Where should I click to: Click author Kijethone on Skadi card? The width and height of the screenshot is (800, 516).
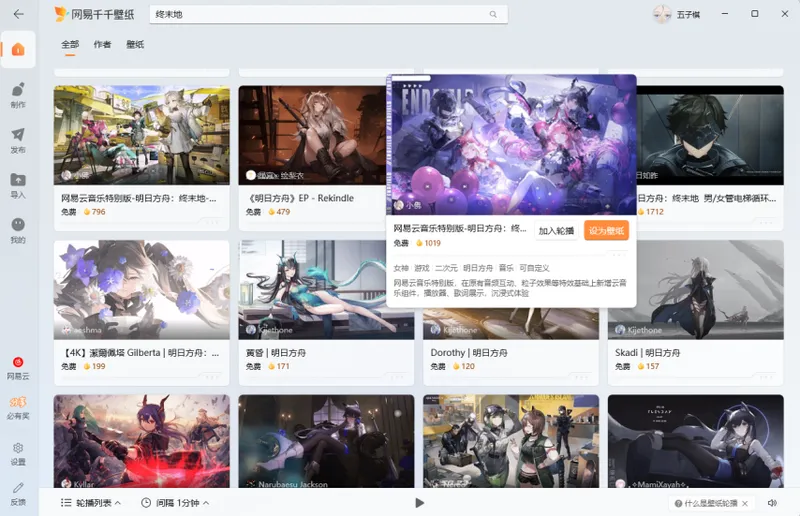coord(644,330)
